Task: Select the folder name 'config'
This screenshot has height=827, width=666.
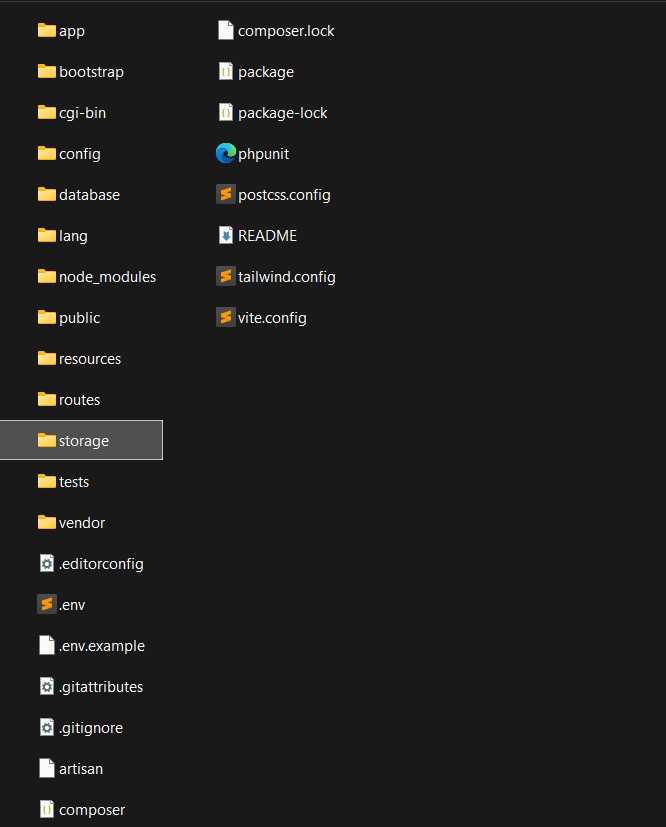Action: (x=80, y=155)
